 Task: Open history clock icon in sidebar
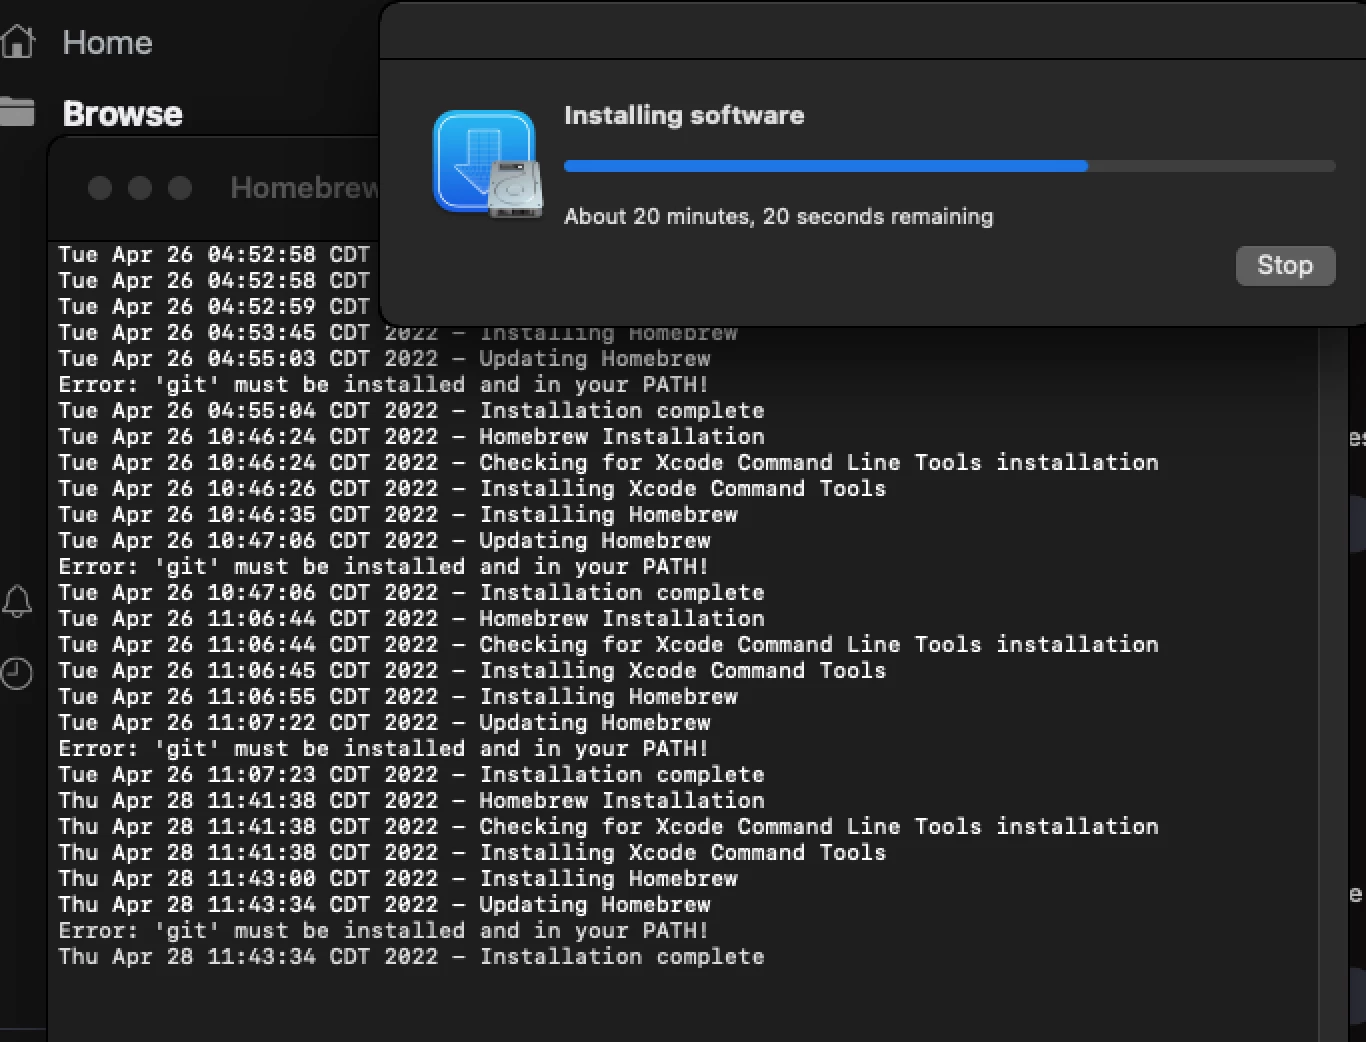[17, 673]
